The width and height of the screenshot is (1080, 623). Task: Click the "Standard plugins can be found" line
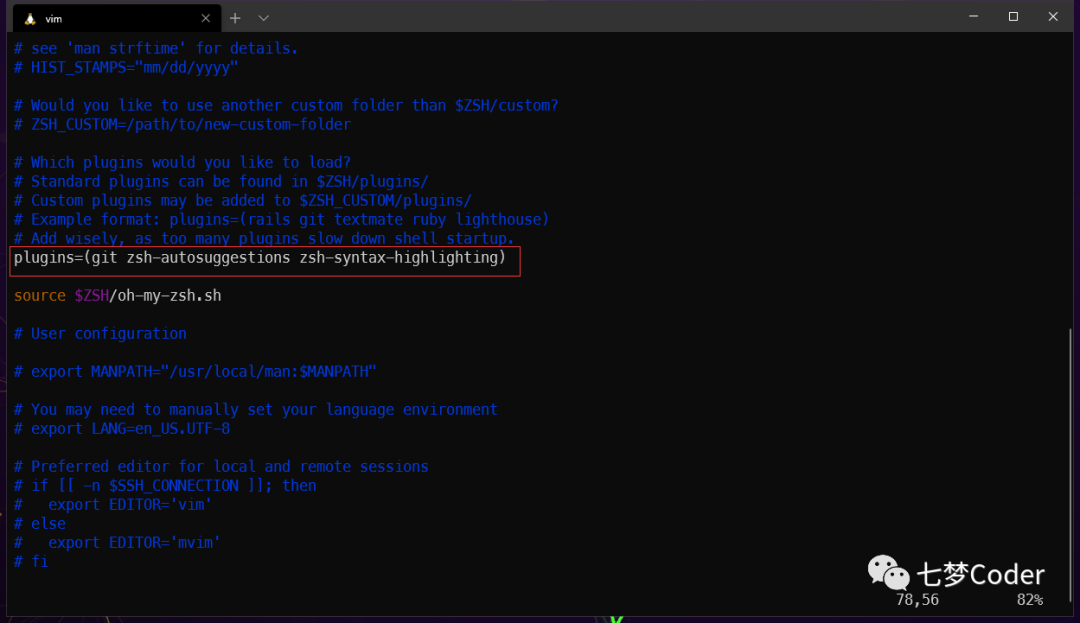click(x=221, y=182)
